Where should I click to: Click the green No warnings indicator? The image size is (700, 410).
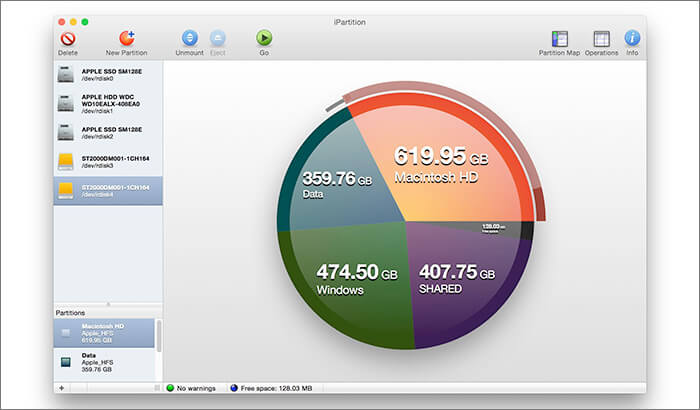pyautogui.click(x=170, y=388)
